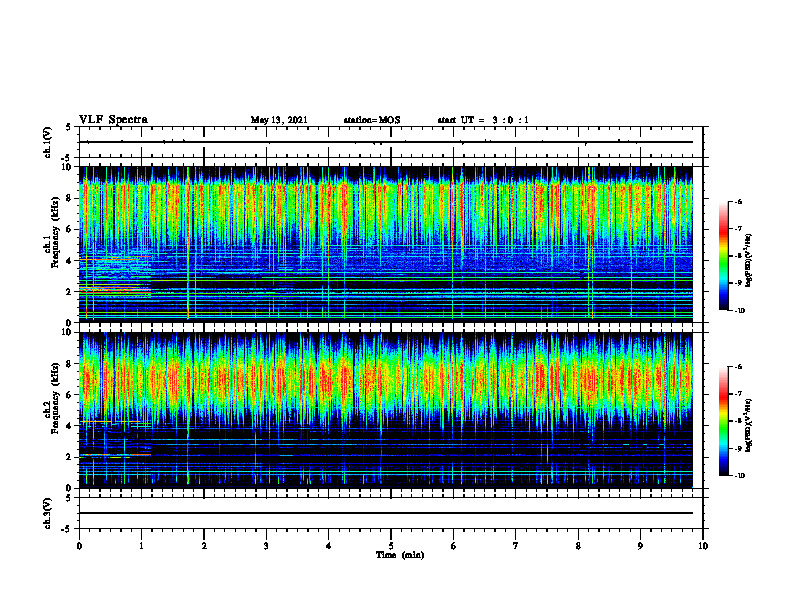Screen dimensions: 792x612
Task: Click the "-8" label on ch.1 colorbar
Action: click(x=738, y=256)
